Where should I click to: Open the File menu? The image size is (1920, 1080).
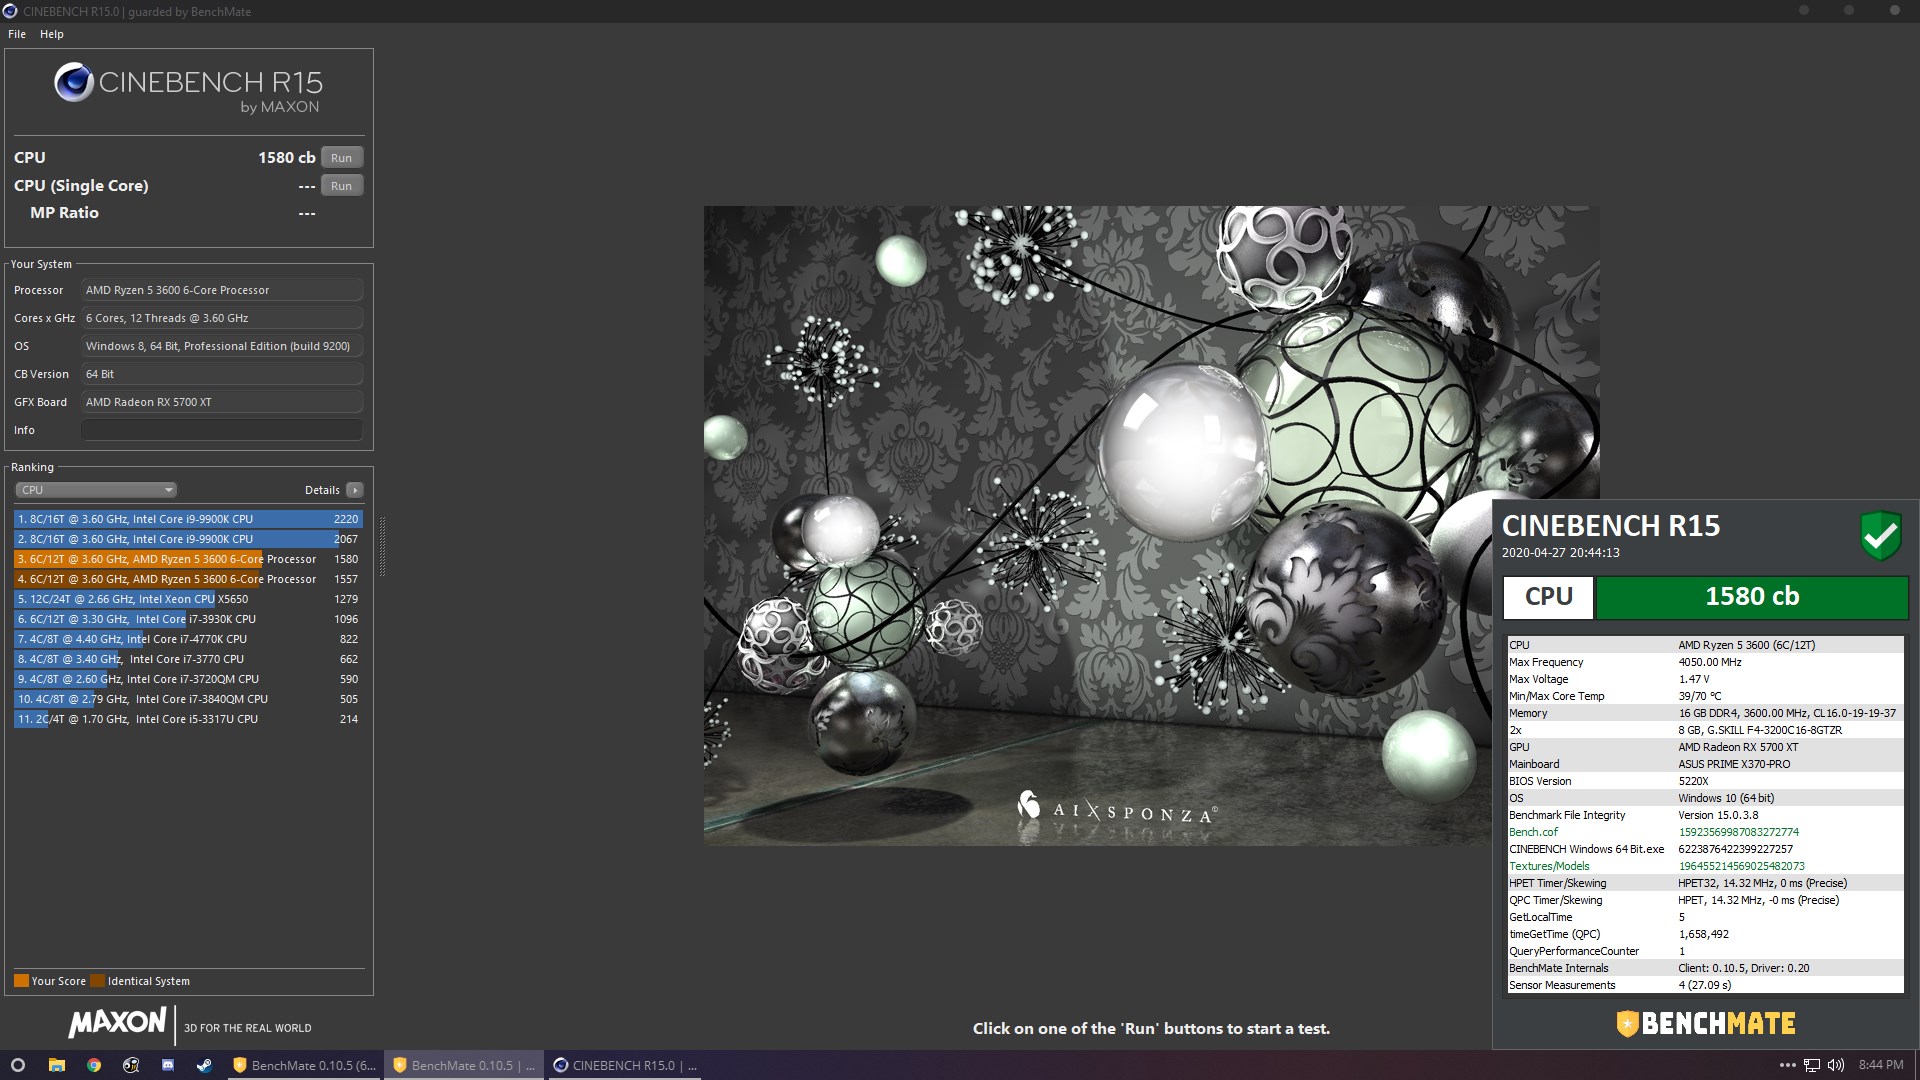coord(17,34)
